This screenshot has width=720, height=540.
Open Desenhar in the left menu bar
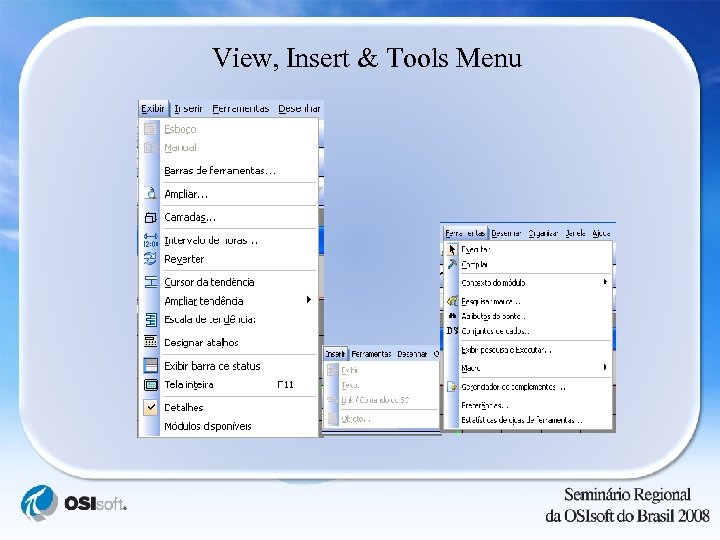pyautogui.click(x=299, y=109)
